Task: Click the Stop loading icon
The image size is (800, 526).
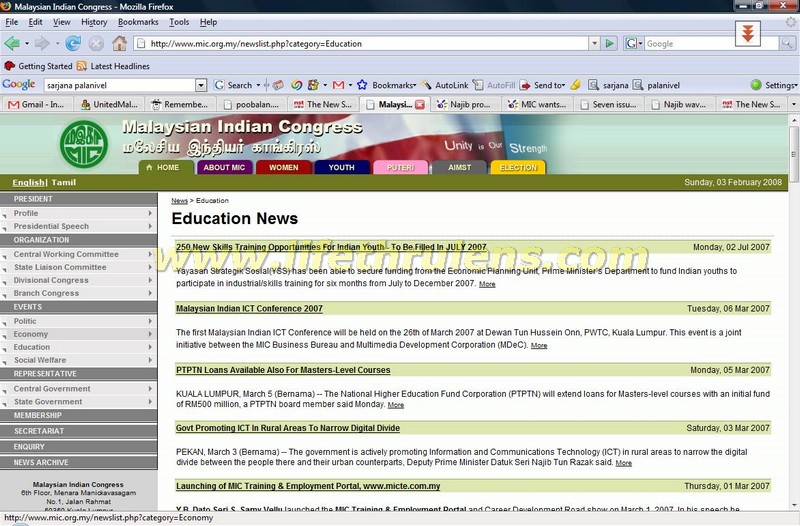Action: [96, 44]
